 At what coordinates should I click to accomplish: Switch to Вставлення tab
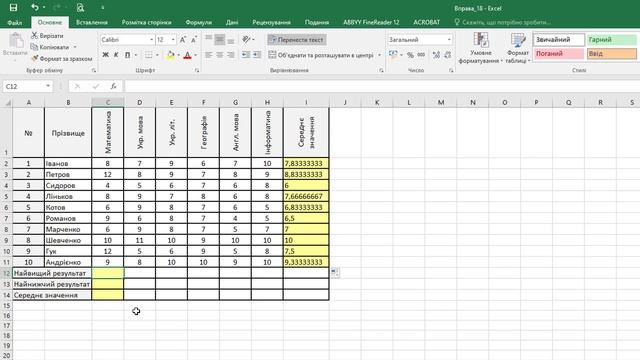click(92, 22)
